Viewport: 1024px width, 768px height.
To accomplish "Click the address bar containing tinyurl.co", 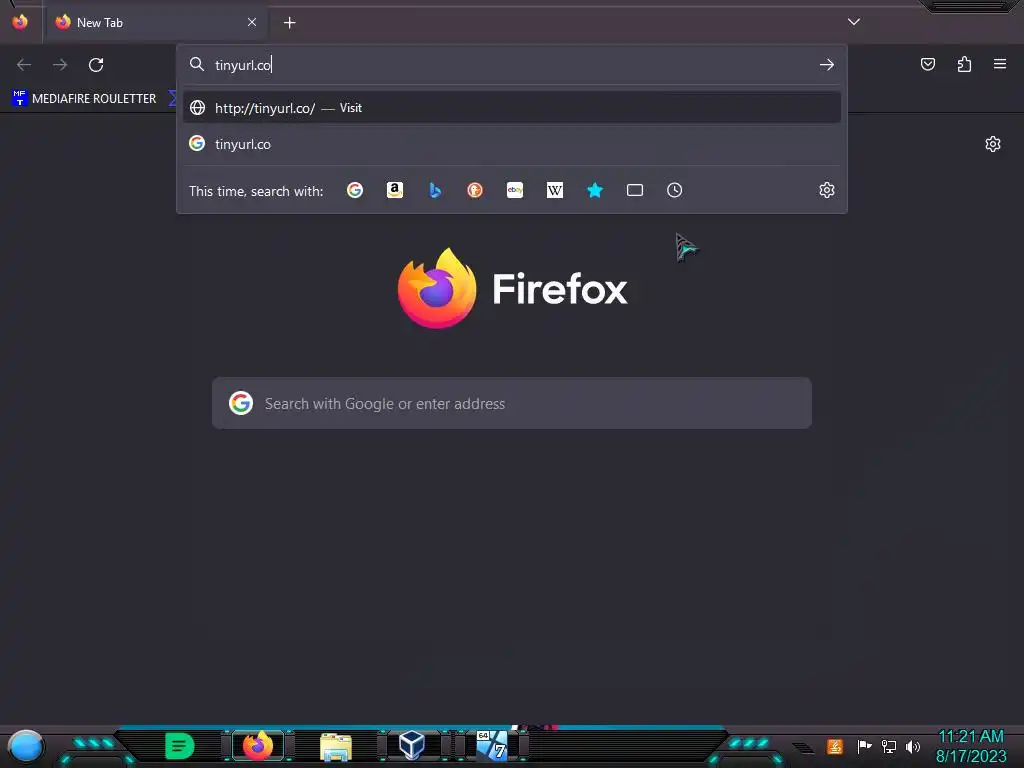I will [512, 65].
